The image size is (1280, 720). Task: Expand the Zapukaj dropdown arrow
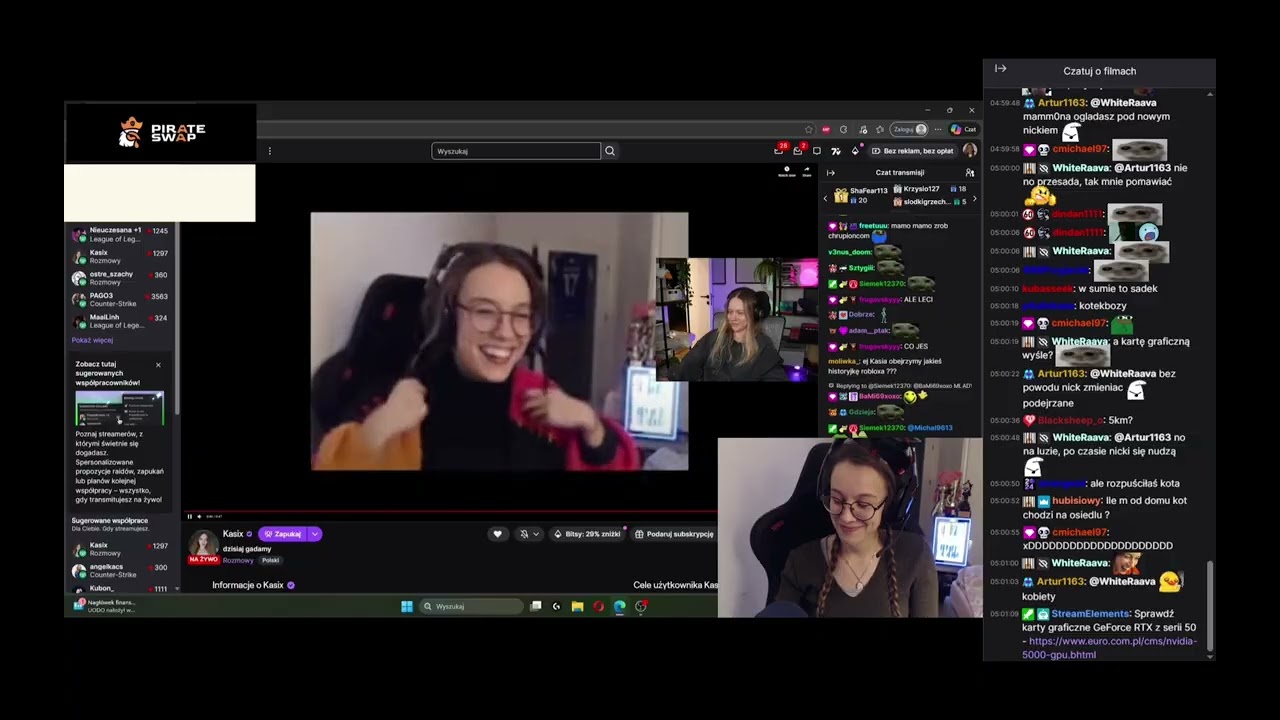[314, 534]
